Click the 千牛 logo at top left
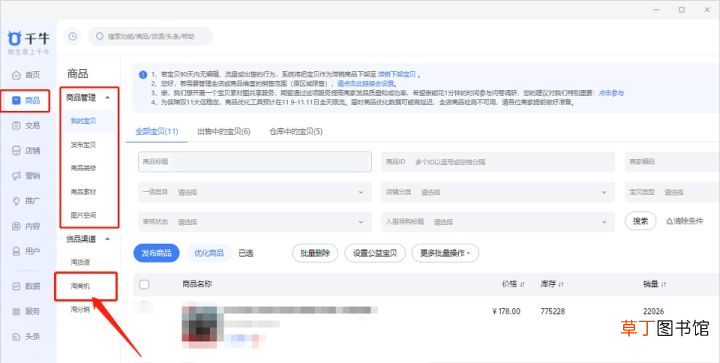Image resolution: width=720 pixels, height=363 pixels. (28, 38)
